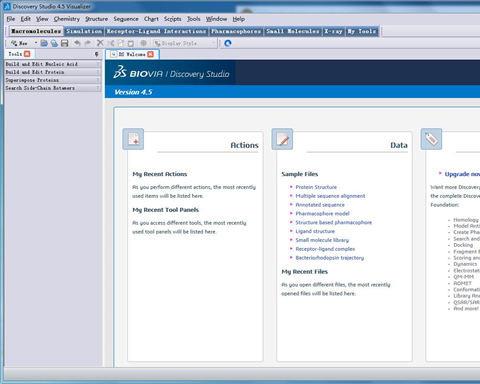480x384 pixels.
Task: Open the Window menu
Action: (x=216, y=19)
